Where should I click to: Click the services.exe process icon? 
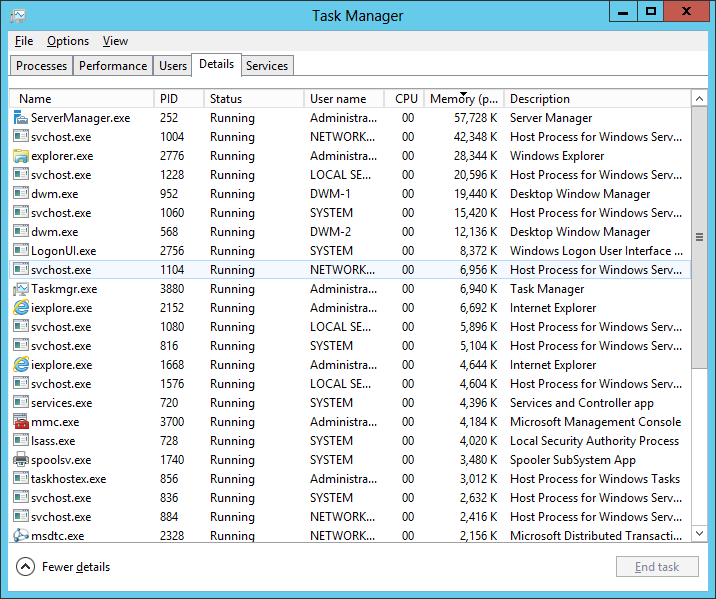tap(21, 403)
